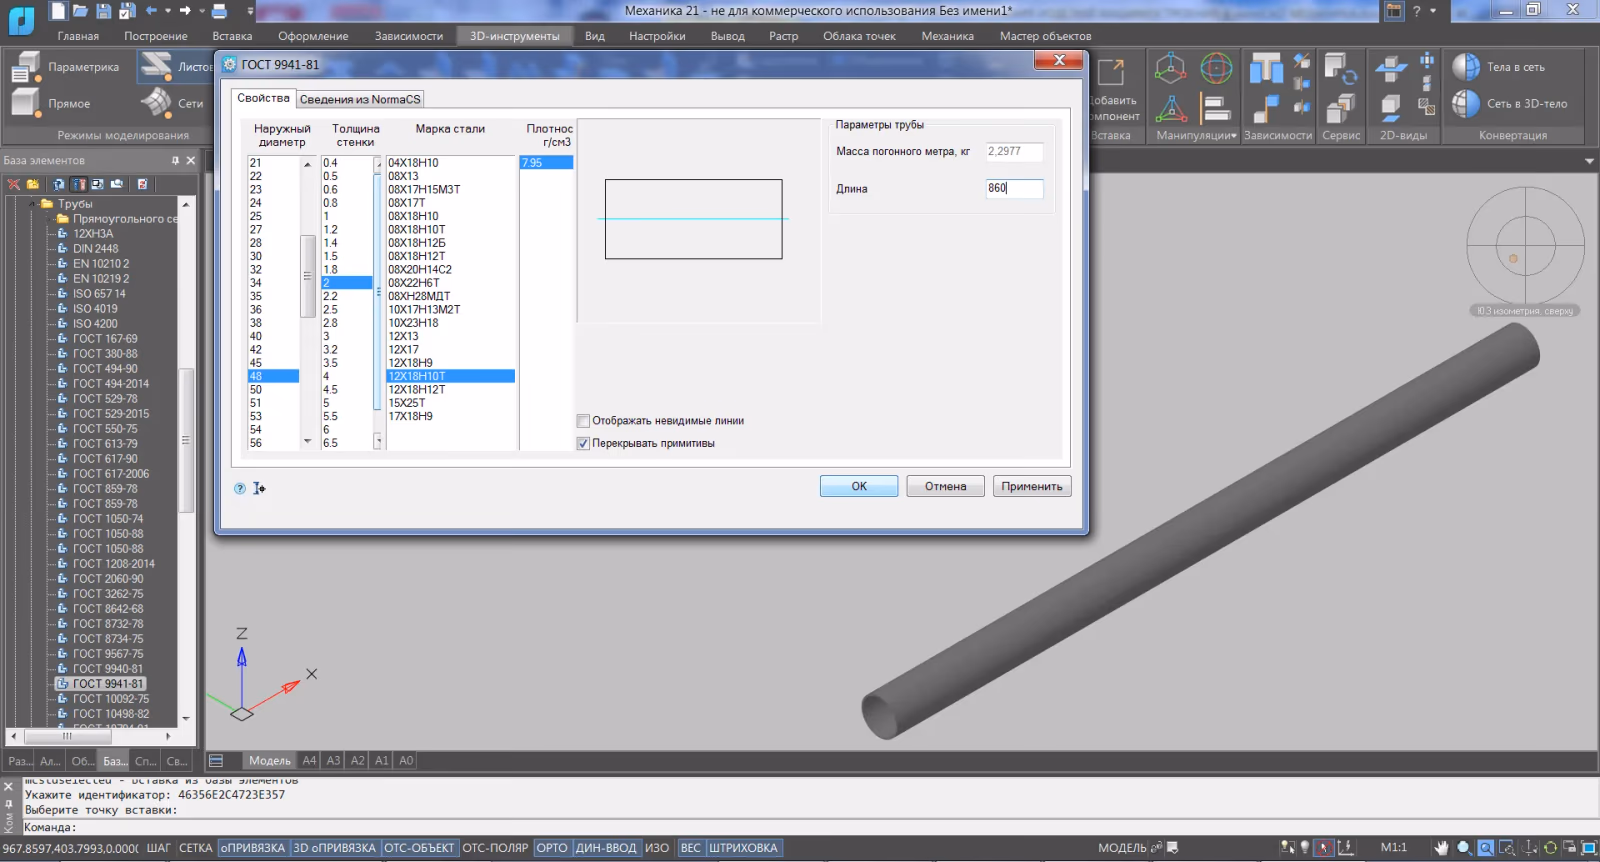1600x862 pixels.
Task: Click the 3D move gizmo icon in Манипуляции
Action: point(1170,68)
